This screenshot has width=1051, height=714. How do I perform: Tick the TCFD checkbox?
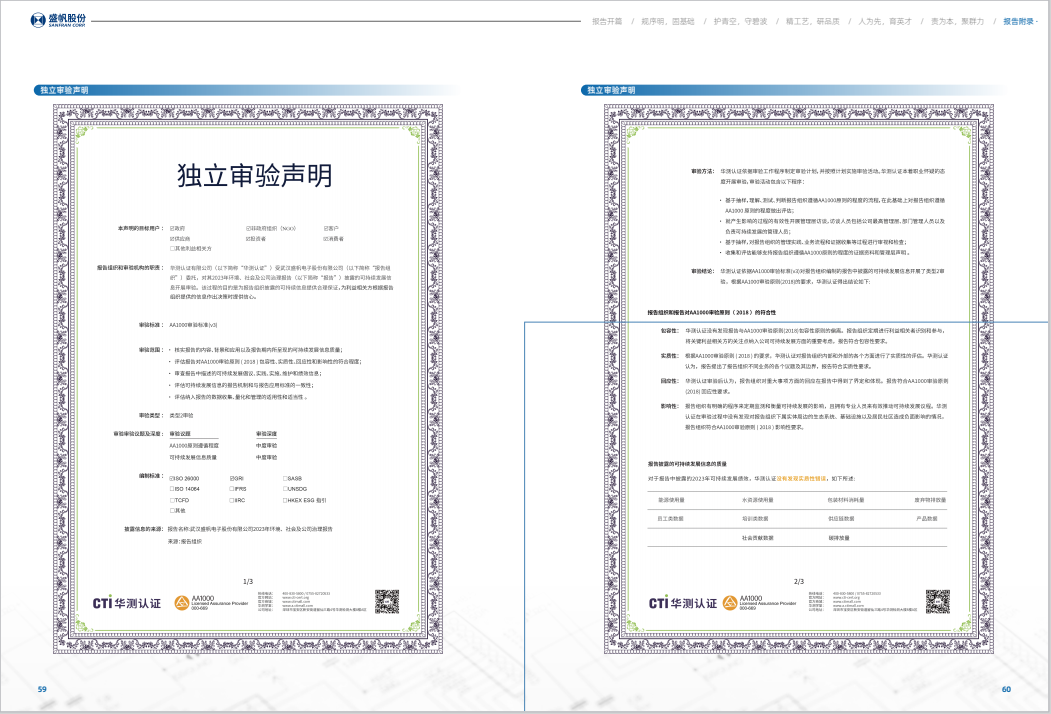pos(172,499)
